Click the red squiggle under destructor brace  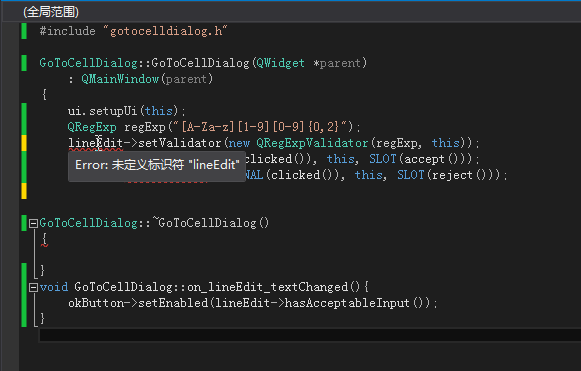pos(44,245)
